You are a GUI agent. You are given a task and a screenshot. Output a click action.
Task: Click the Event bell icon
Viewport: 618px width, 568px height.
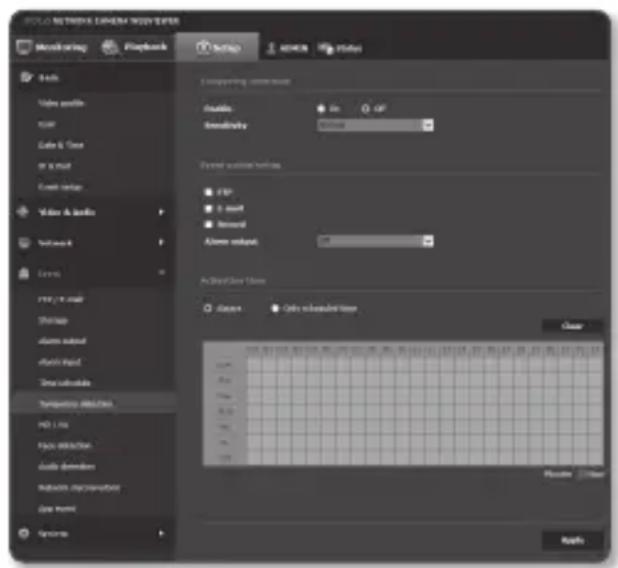(24, 273)
